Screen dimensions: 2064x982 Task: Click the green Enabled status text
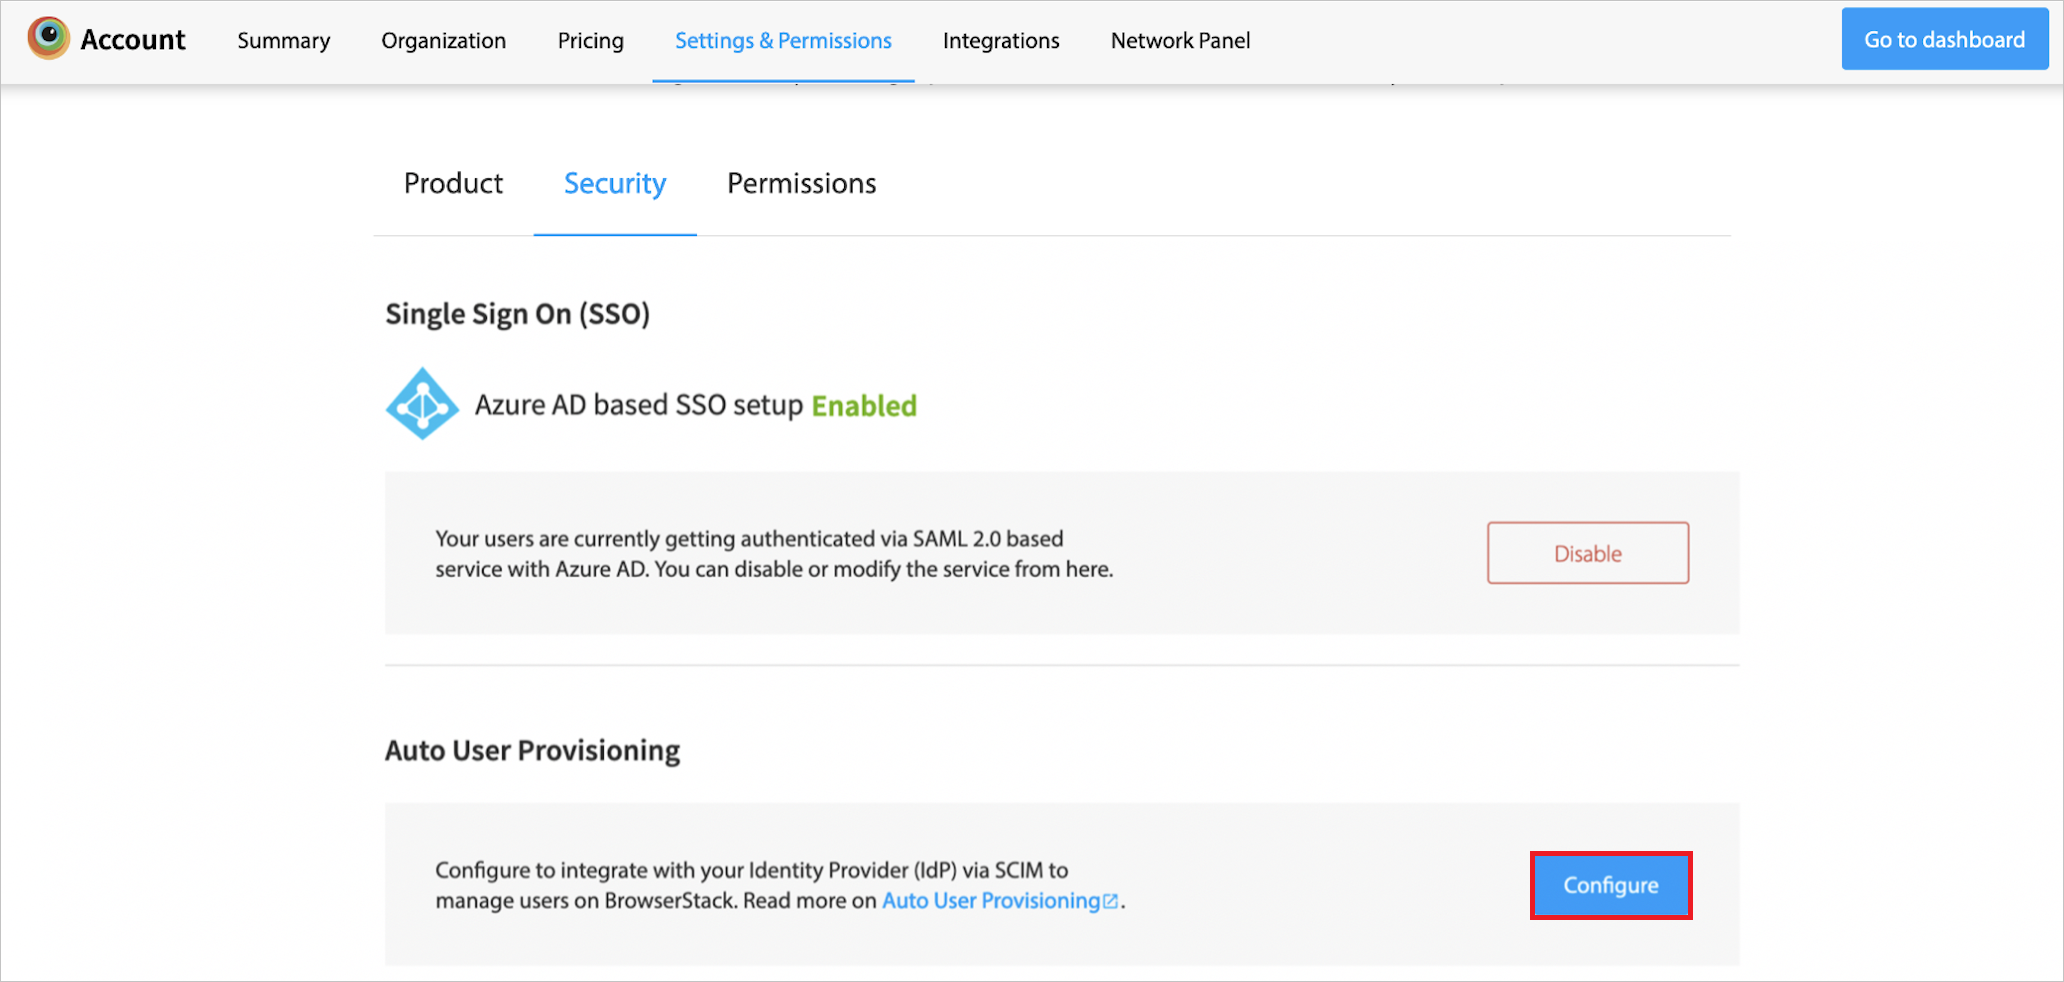(864, 405)
